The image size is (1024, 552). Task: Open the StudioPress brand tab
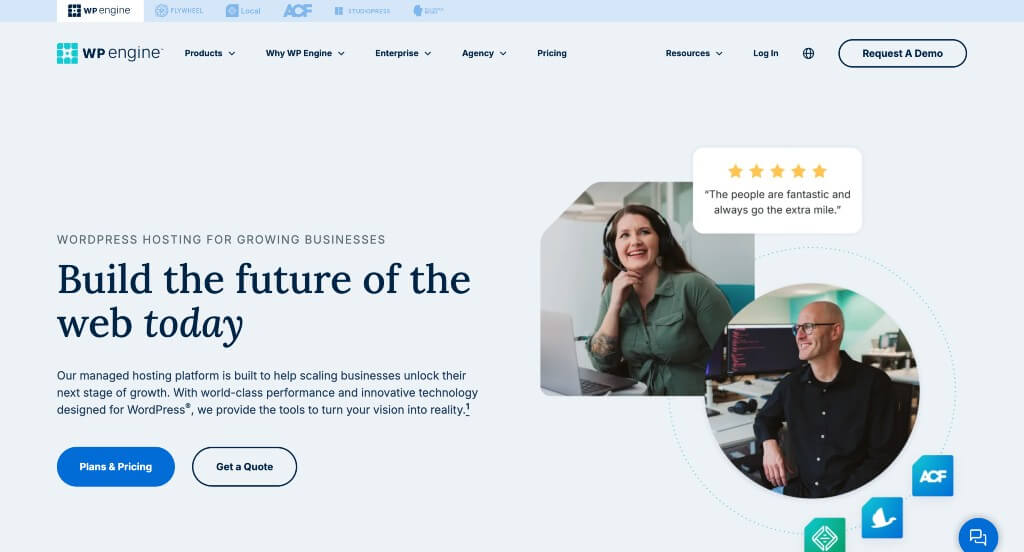pyautogui.click(x=362, y=10)
